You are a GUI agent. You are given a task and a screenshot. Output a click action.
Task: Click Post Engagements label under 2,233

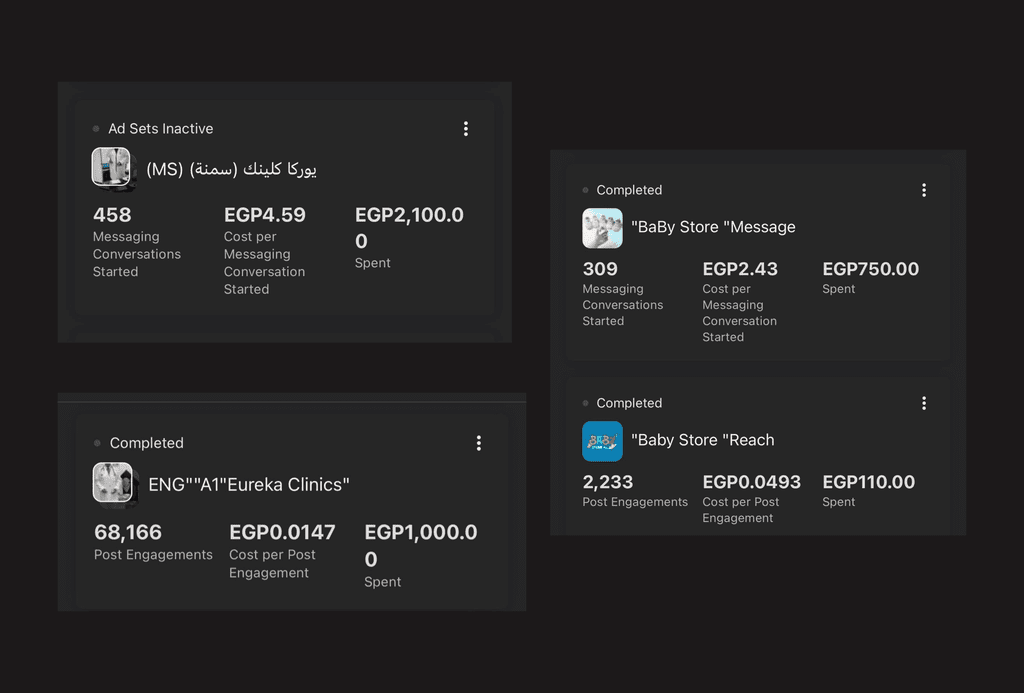tap(635, 502)
